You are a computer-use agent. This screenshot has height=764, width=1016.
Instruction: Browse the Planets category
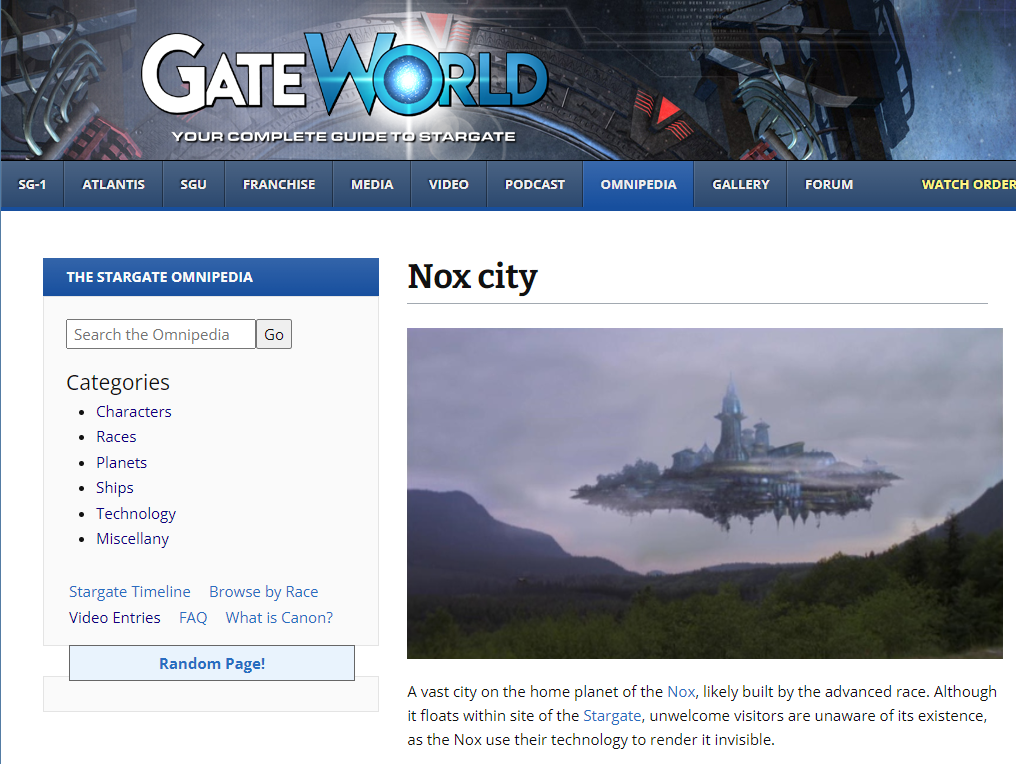click(x=121, y=463)
